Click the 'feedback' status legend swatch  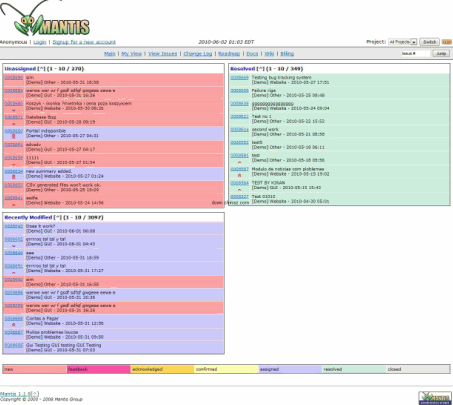tap(98, 369)
